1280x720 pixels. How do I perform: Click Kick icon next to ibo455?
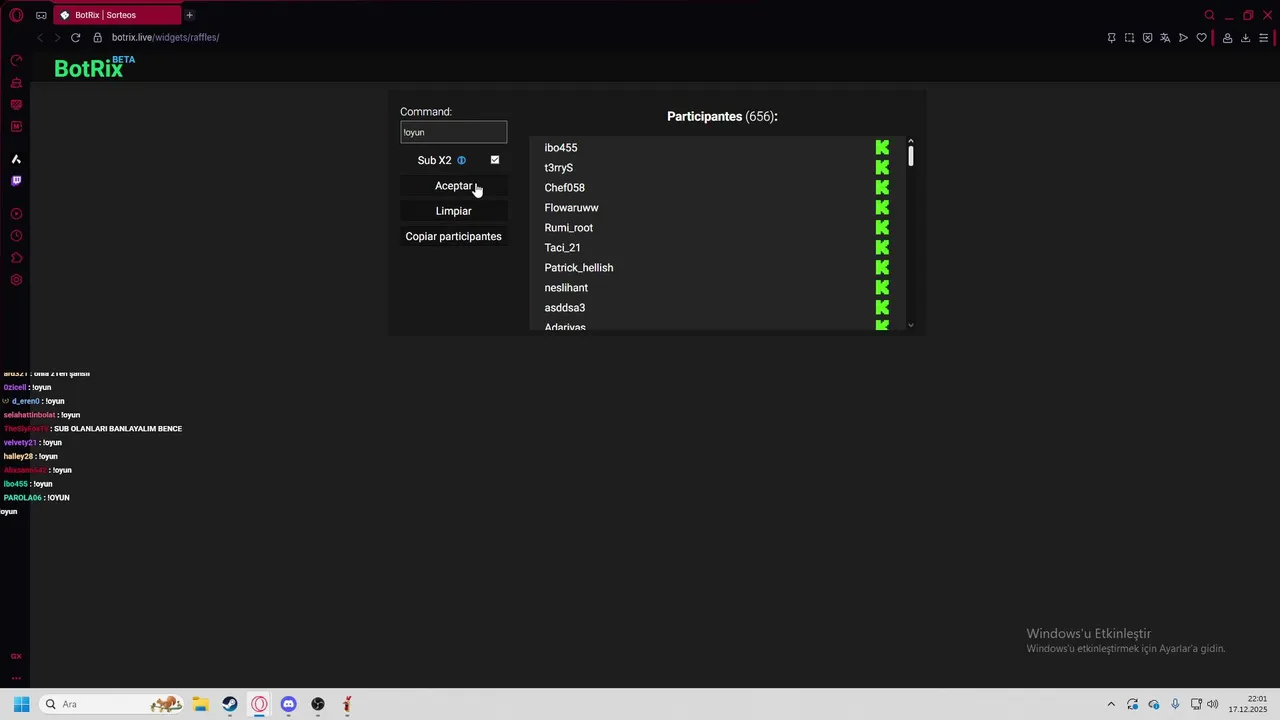point(882,147)
